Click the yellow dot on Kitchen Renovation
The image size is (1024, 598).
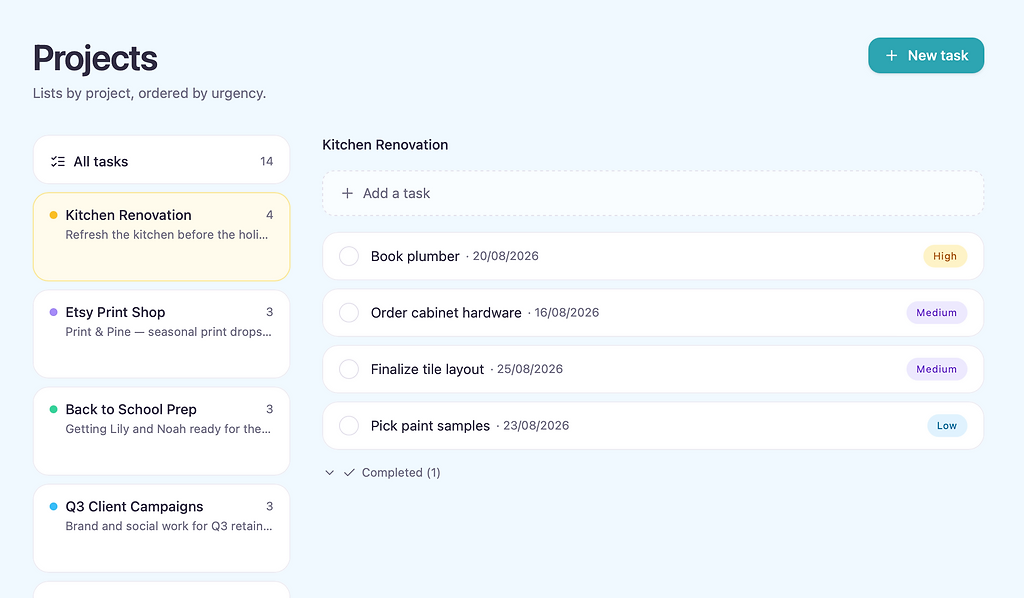54,215
